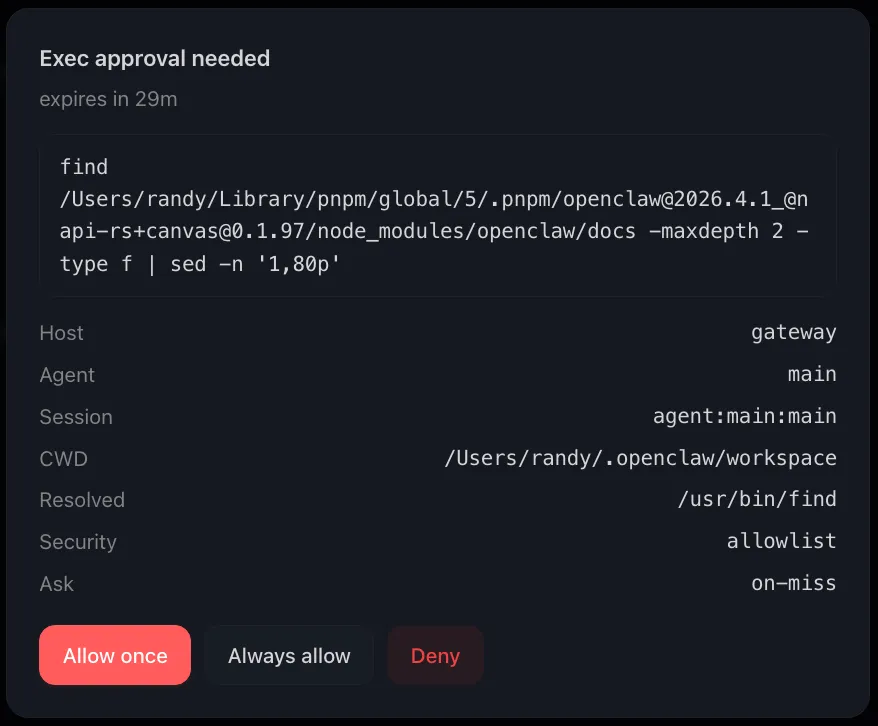Click the Ask row label
Image resolution: width=878 pixels, height=726 pixels.
point(57,584)
